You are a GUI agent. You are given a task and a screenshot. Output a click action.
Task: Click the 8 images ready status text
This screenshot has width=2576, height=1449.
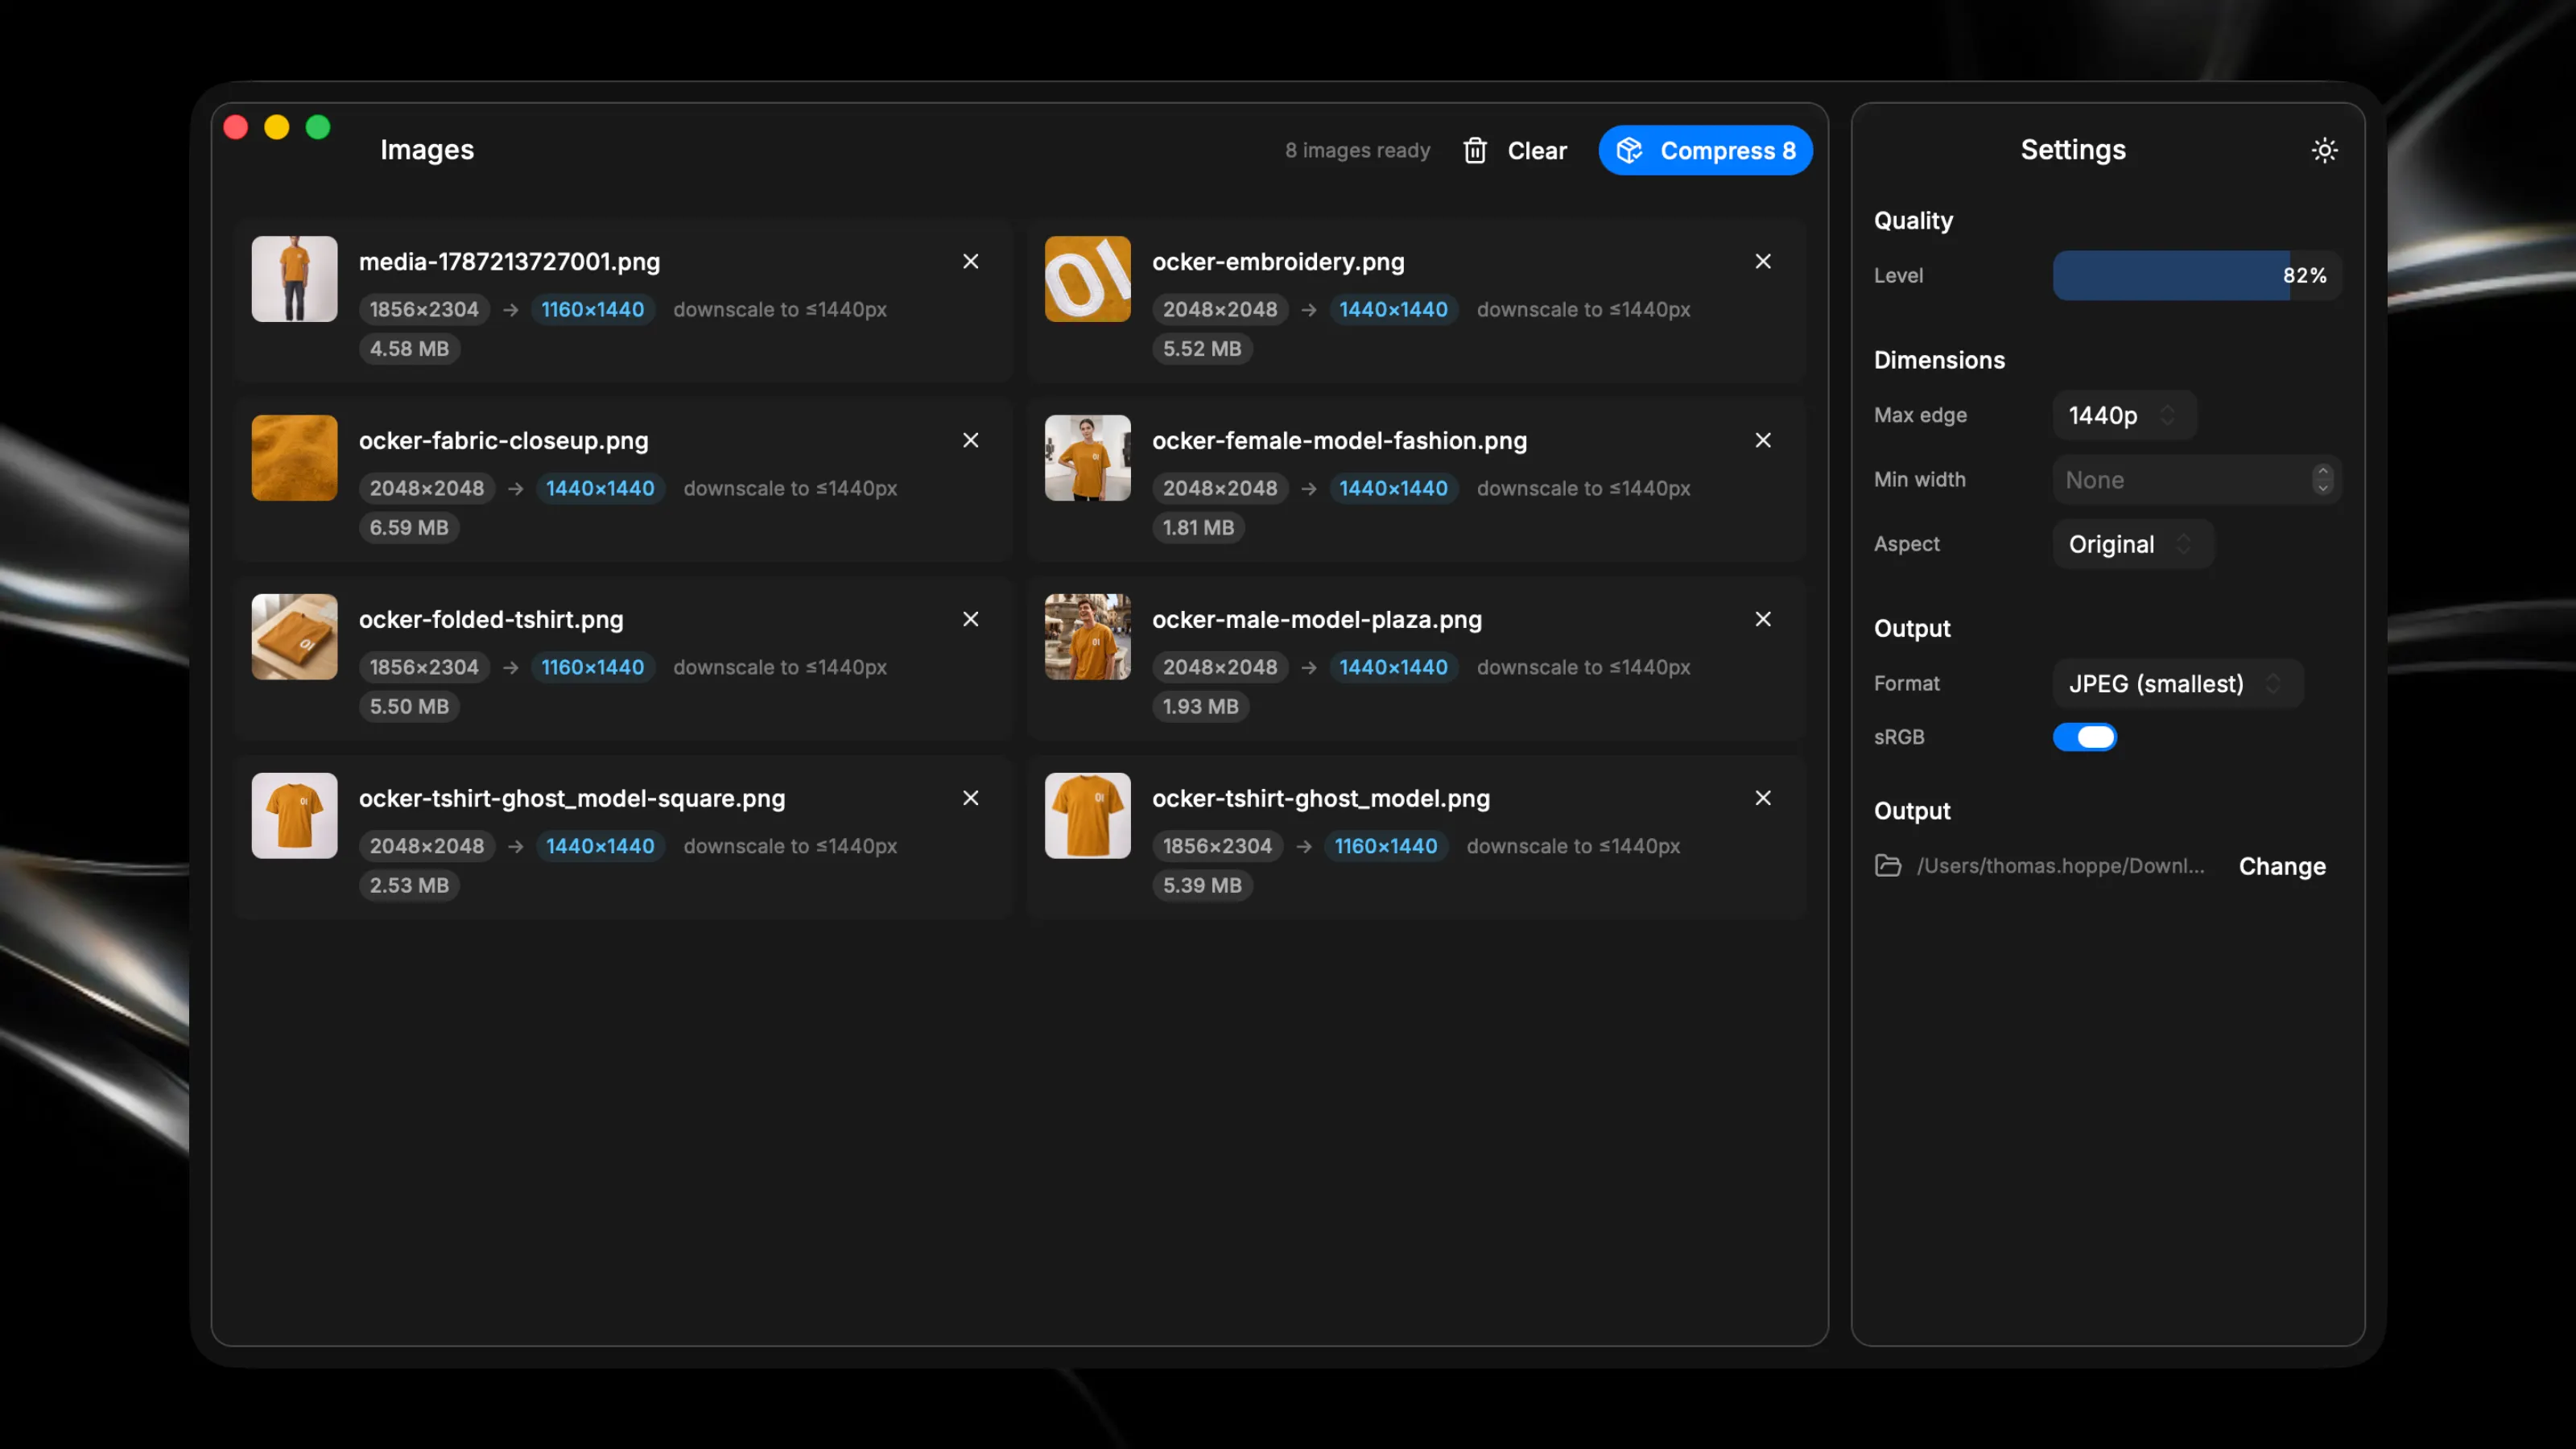click(x=1357, y=151)
